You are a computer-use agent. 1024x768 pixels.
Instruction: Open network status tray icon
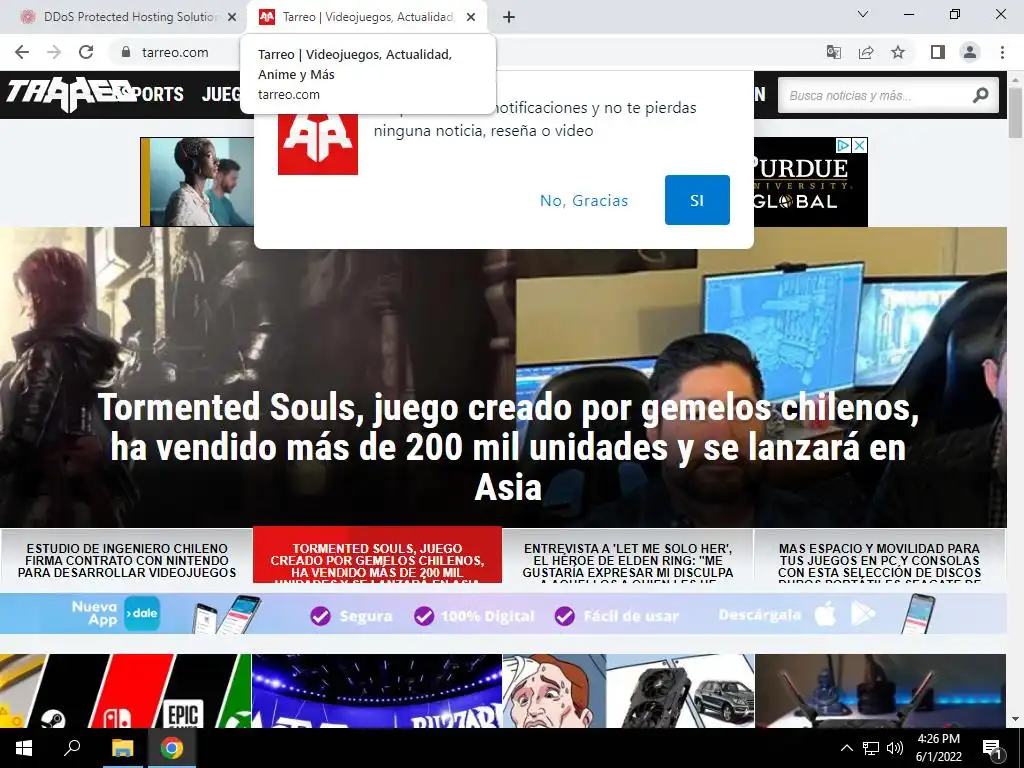[x=871, y=748]
